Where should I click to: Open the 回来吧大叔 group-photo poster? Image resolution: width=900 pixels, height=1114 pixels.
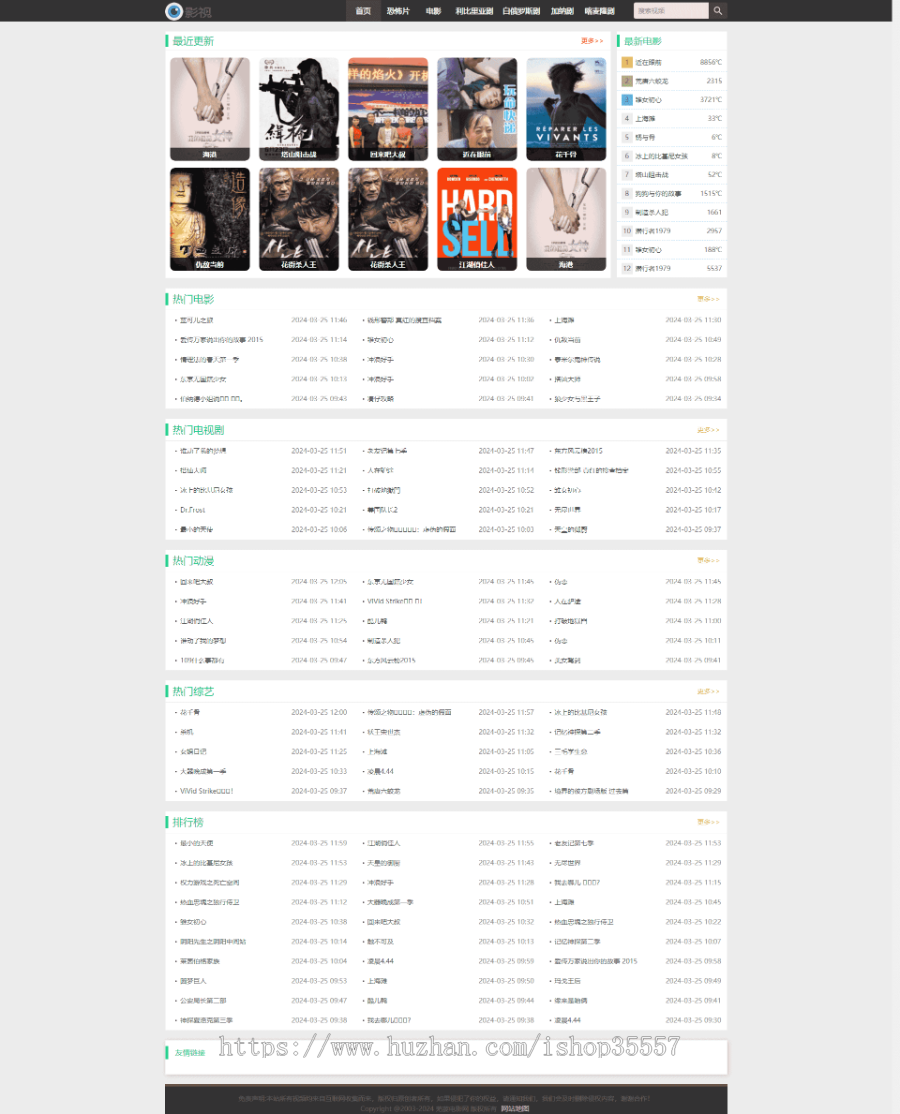point(388,109)
